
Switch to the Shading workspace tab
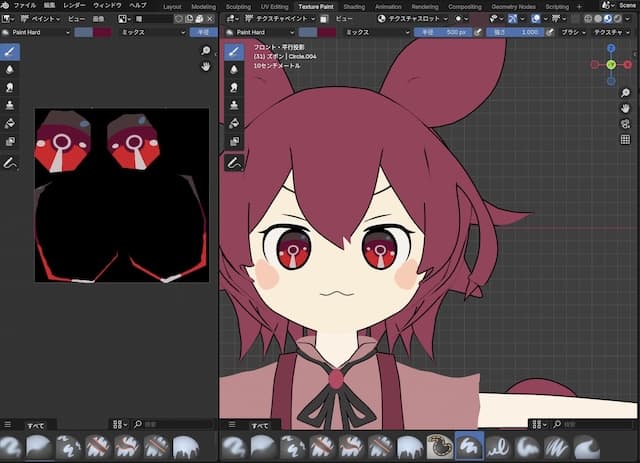354,6
